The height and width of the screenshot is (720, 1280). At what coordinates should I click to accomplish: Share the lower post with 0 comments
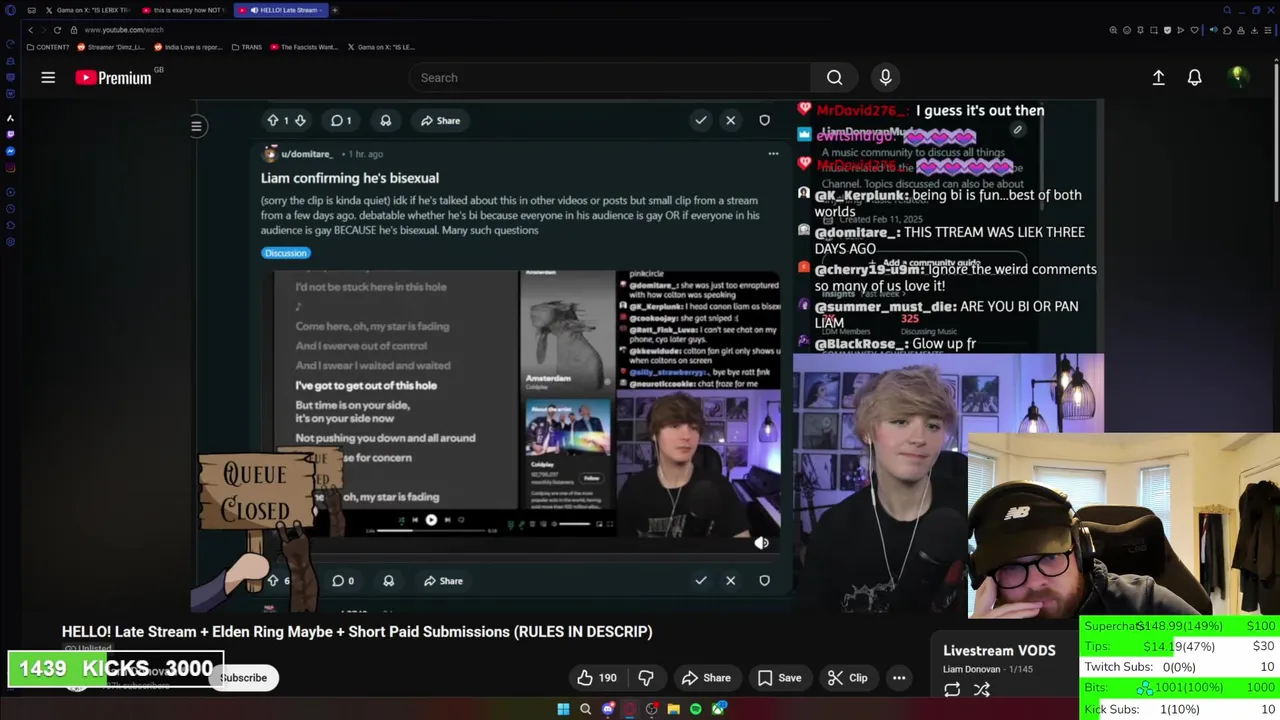coord(442,580)
